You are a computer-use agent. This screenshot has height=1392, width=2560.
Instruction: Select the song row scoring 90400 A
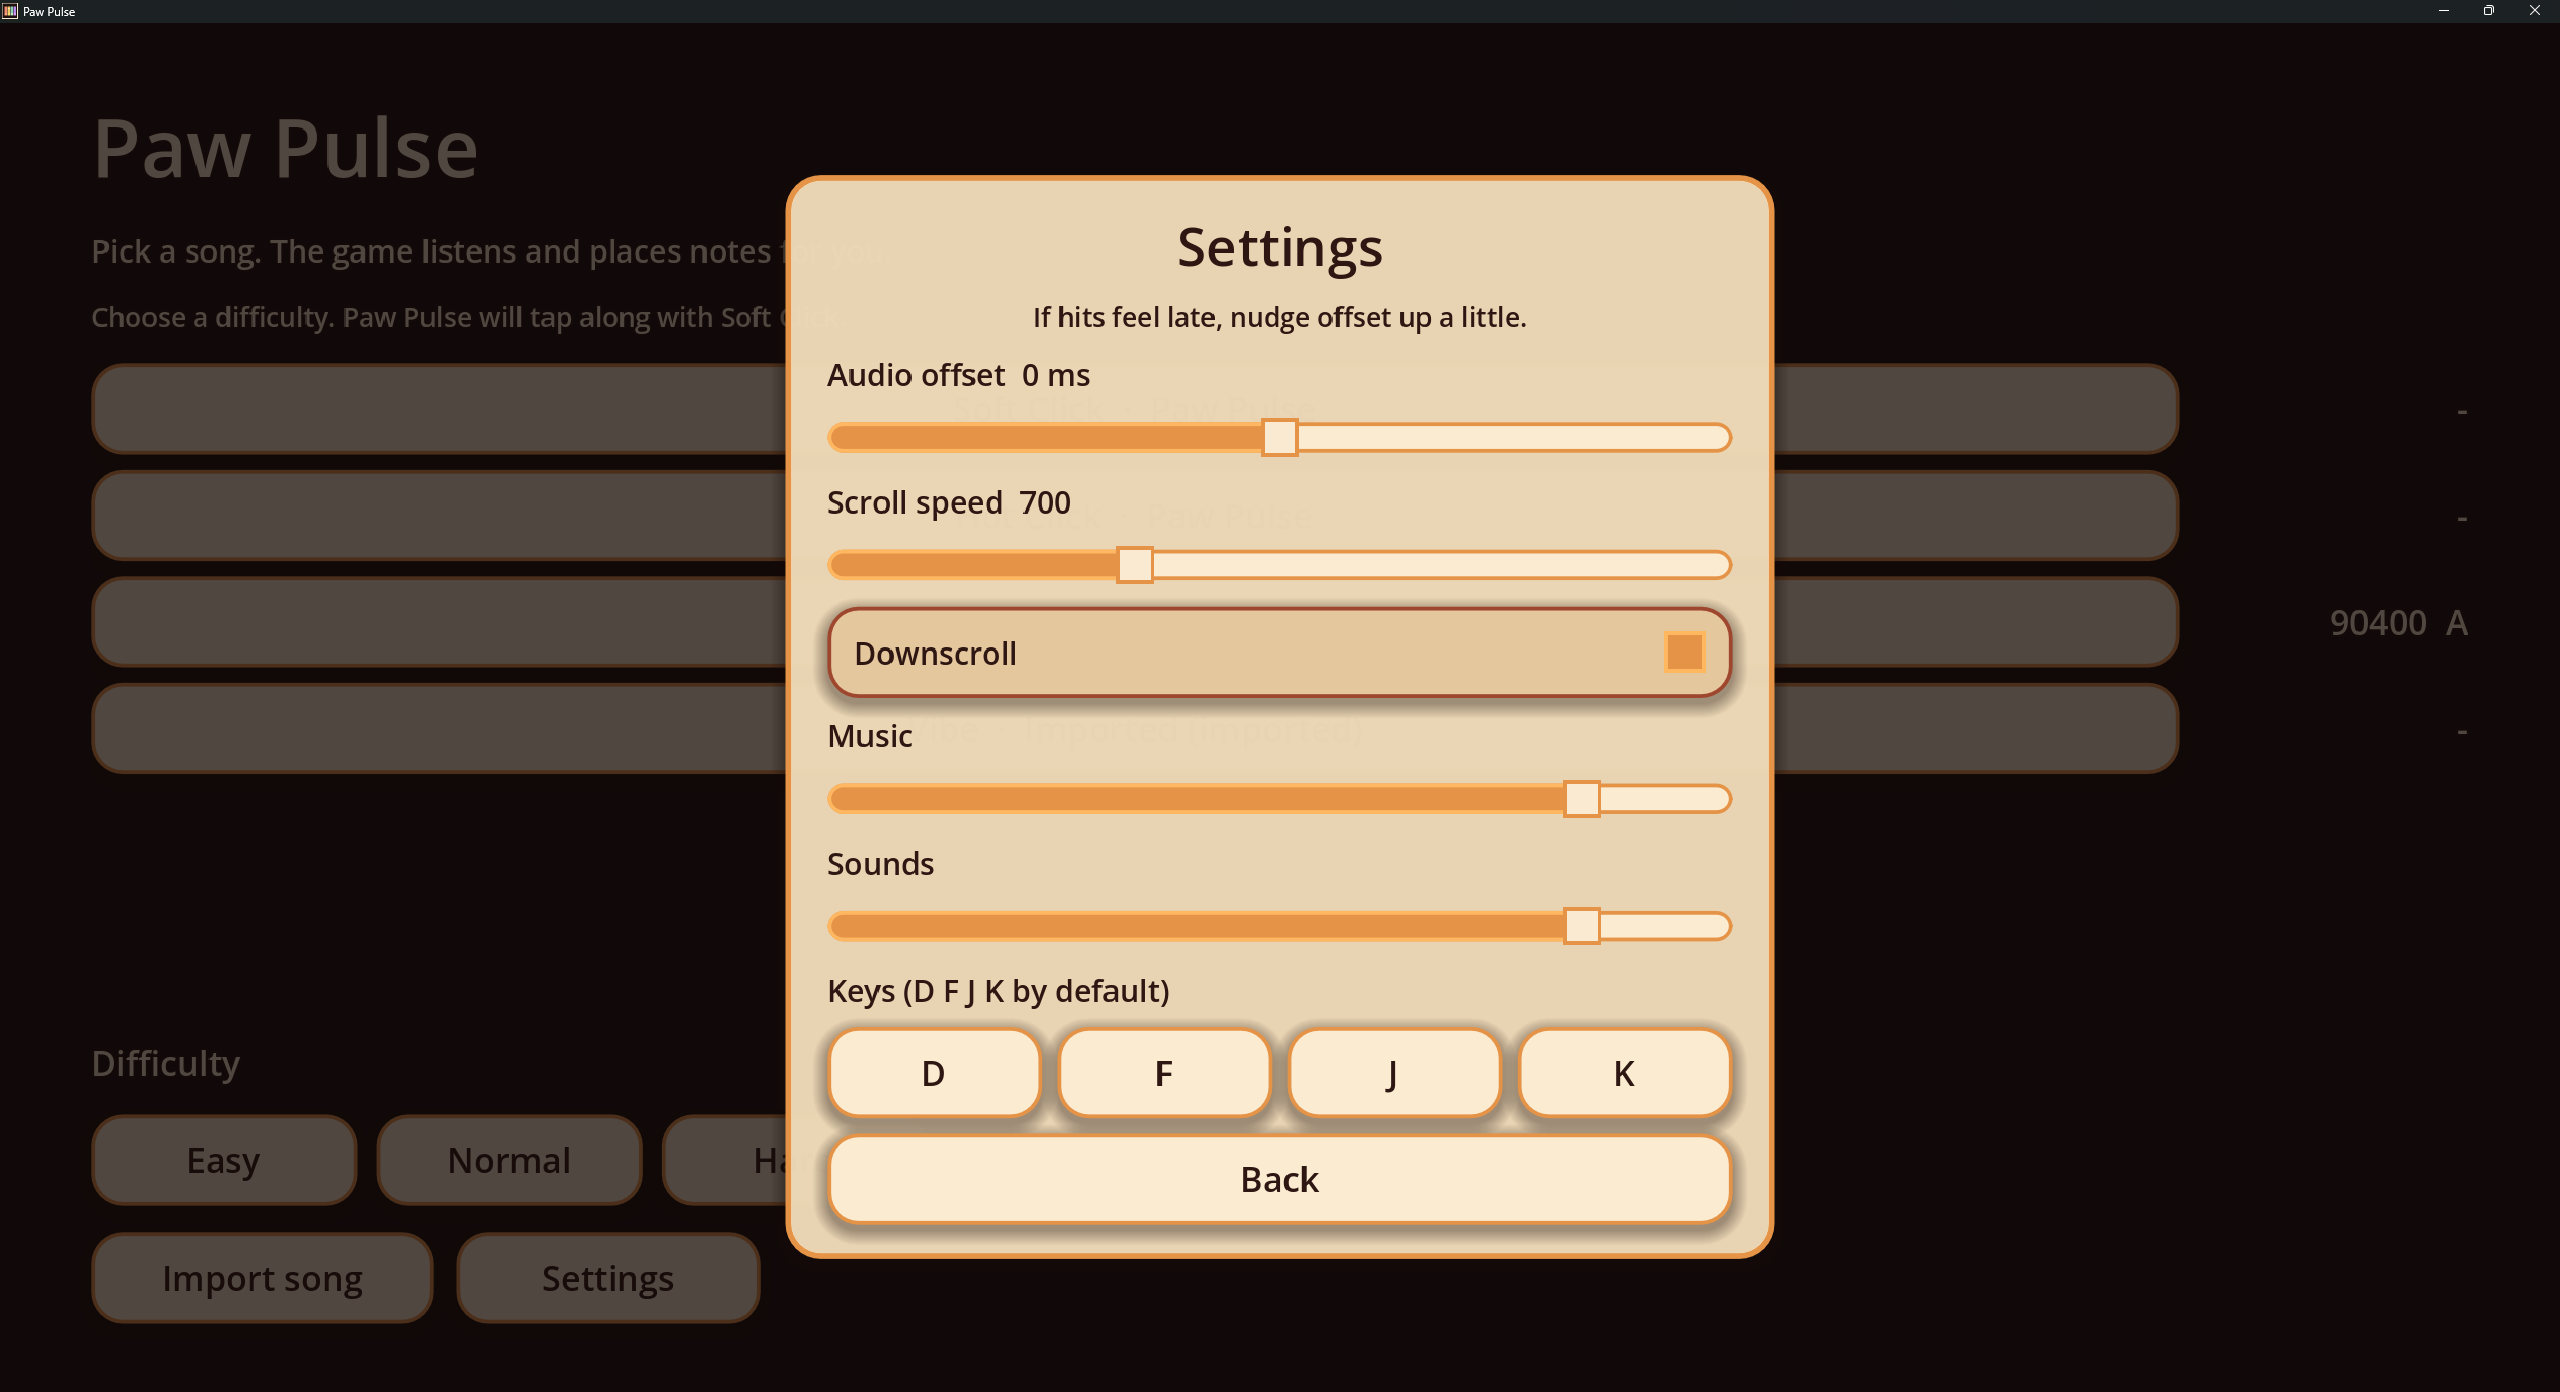coord(1135,622)
